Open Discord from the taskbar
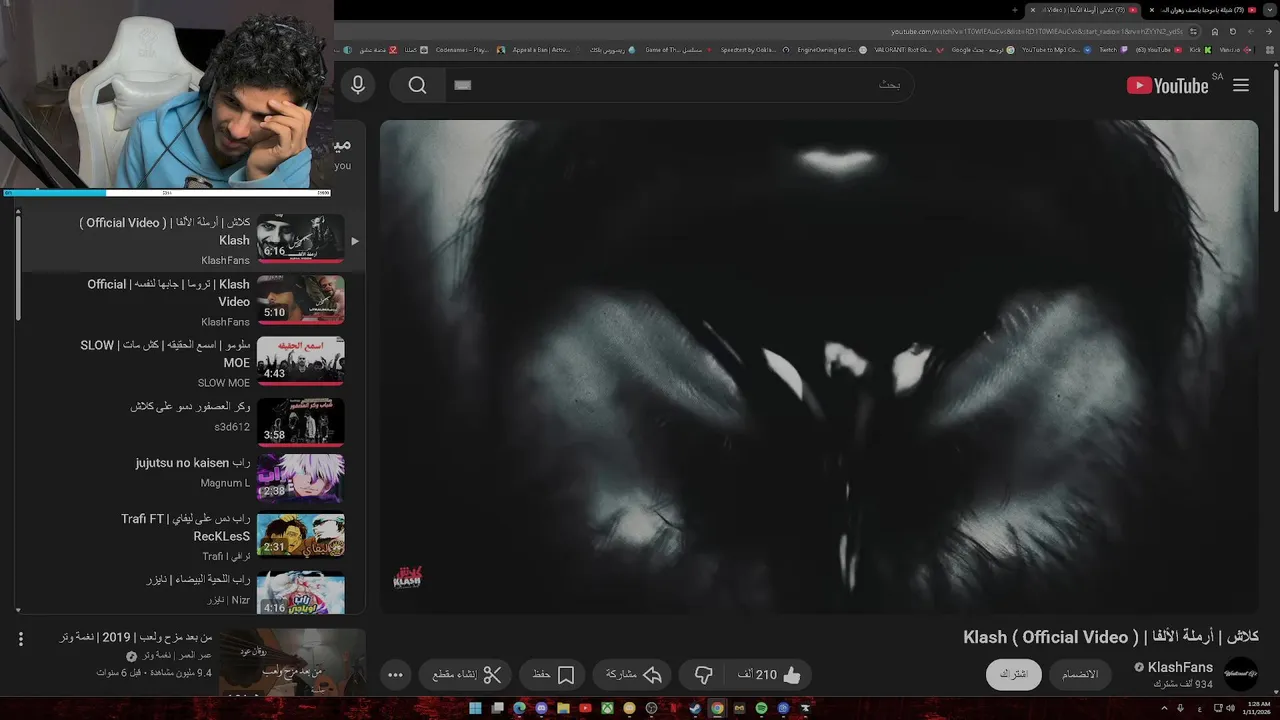This screenshot has width=1280, height=720. click(541, 708)
